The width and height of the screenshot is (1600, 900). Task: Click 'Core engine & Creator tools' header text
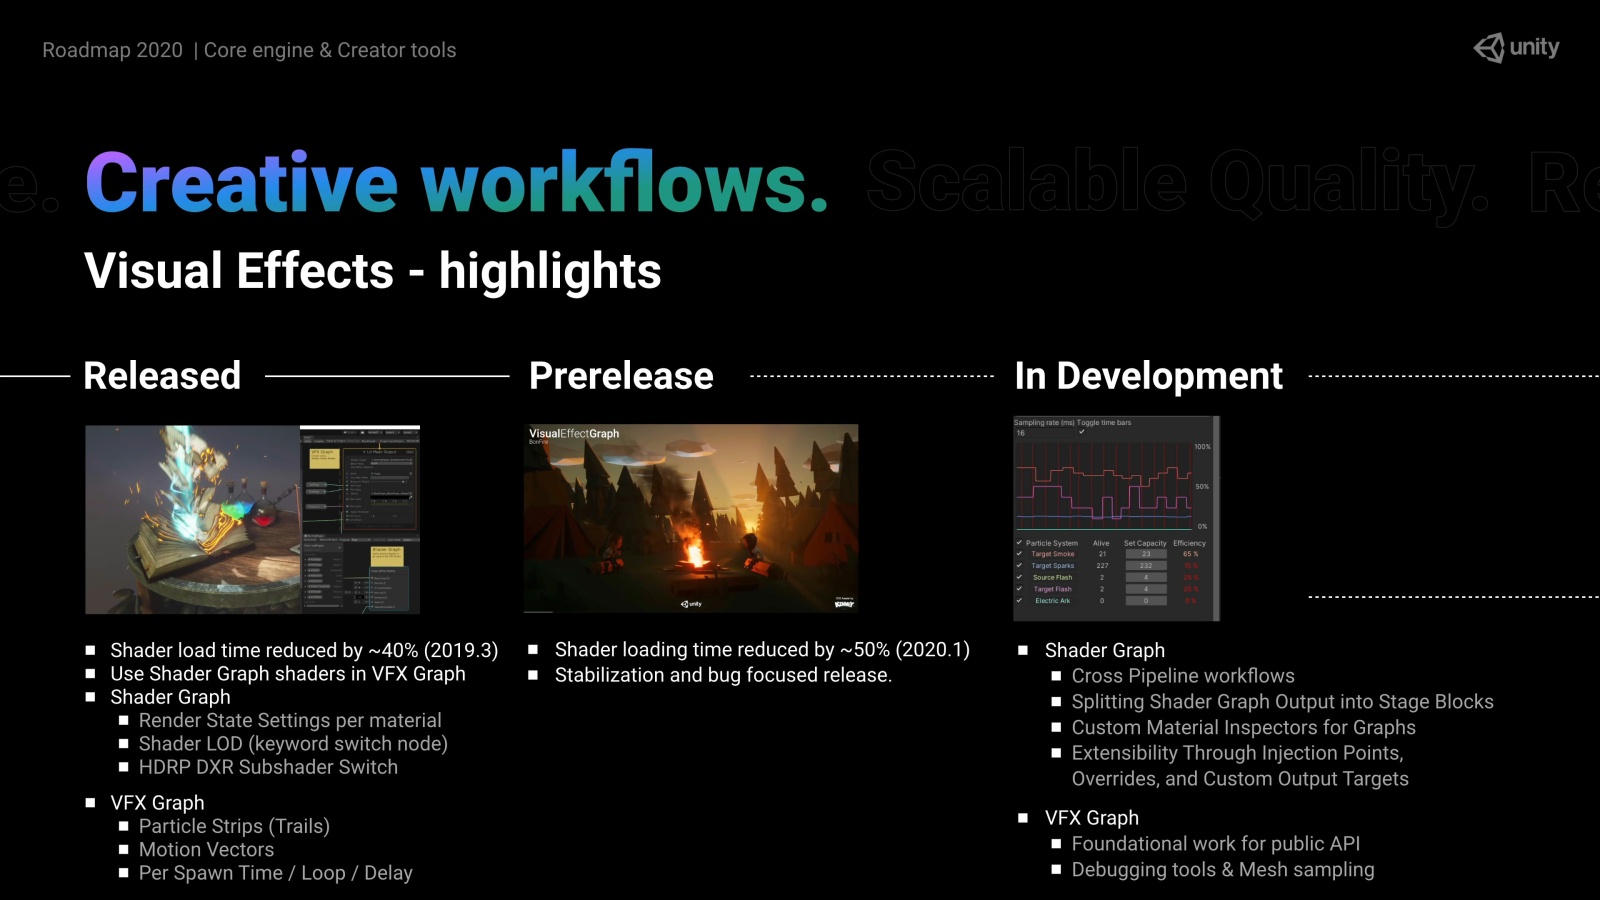[330, 50]
